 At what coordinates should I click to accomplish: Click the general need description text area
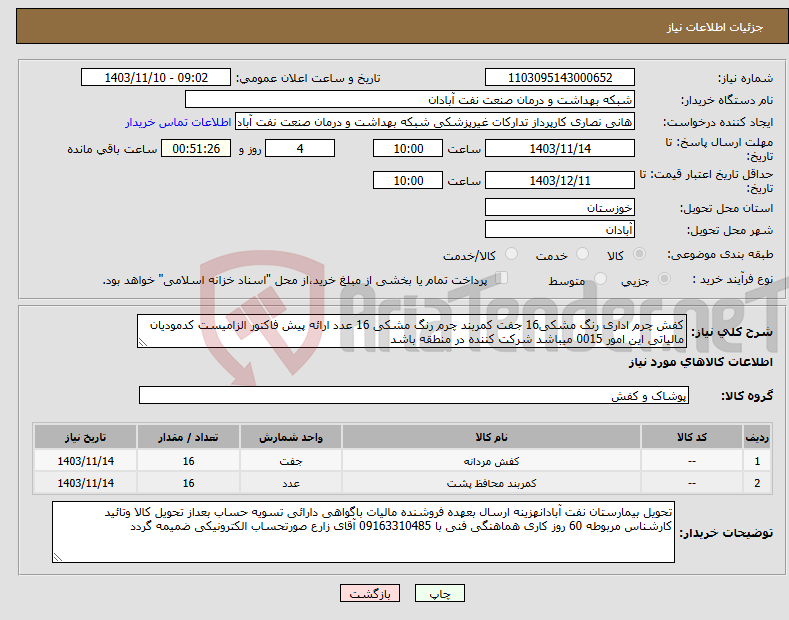coord(412,331)
